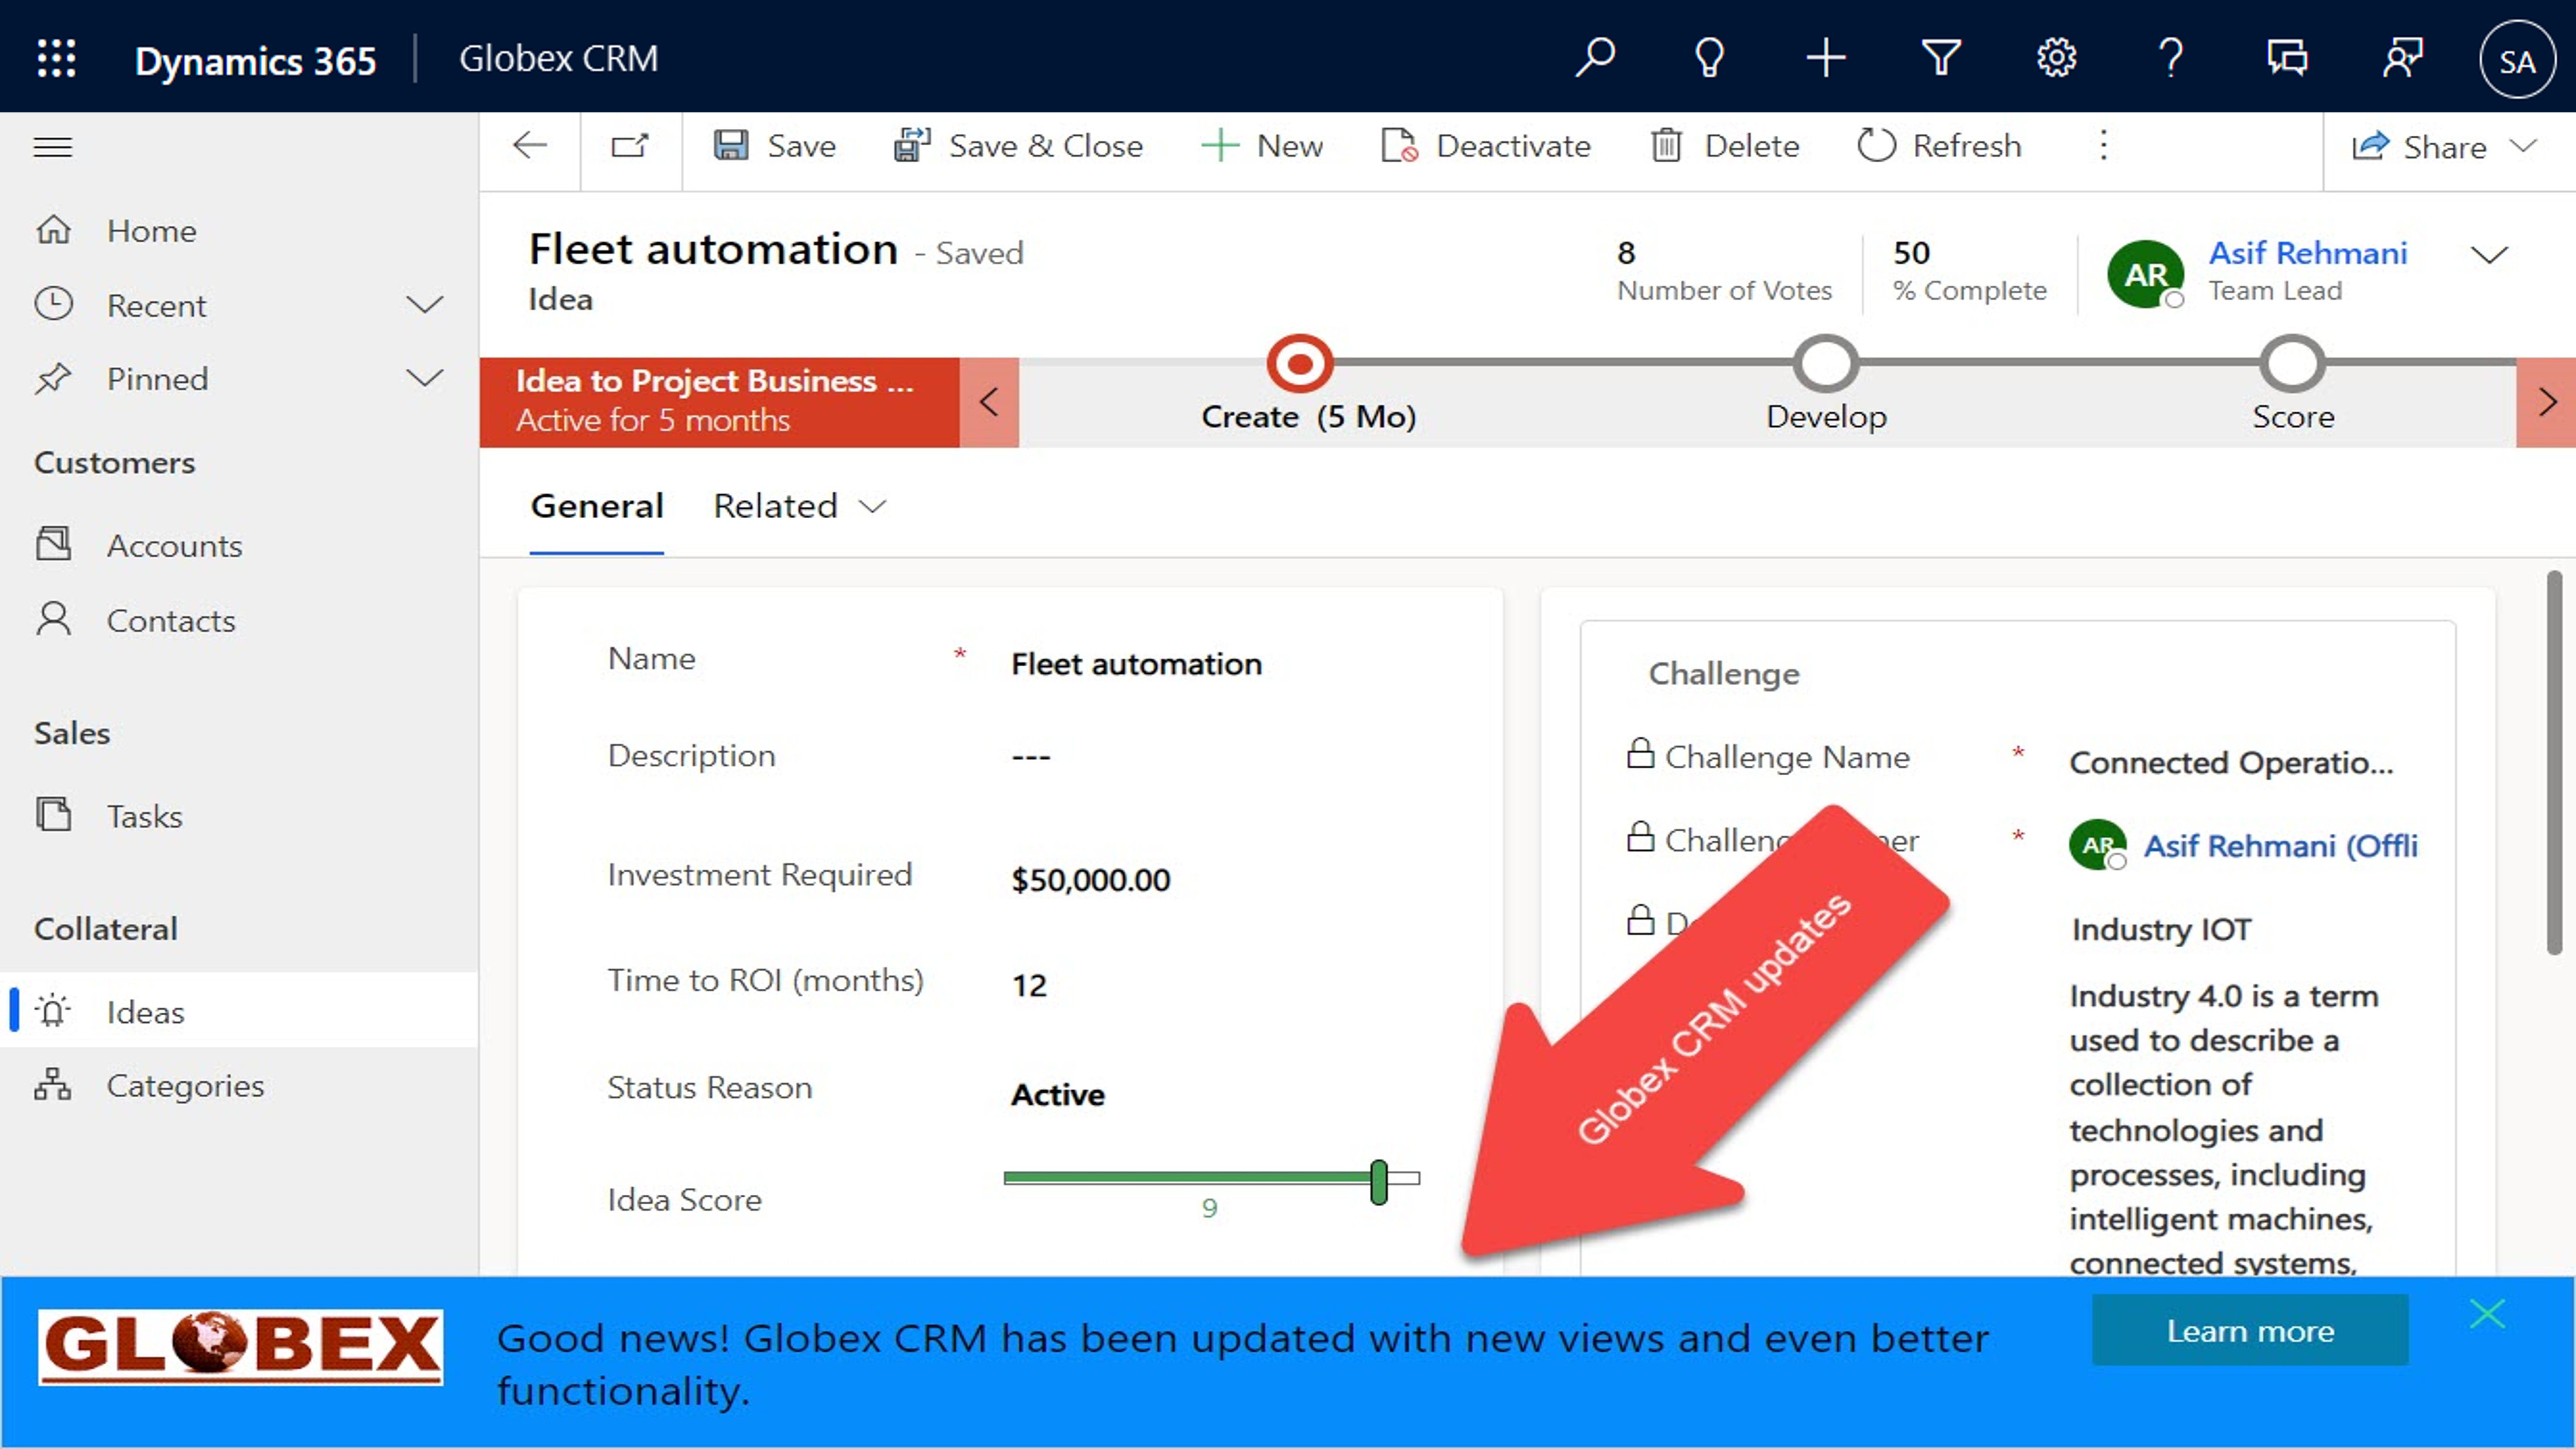The image size is (2576, 1449).
Task: Open the more commands overflow menu
Action: pyautogui.click(x=2103, y=146)
